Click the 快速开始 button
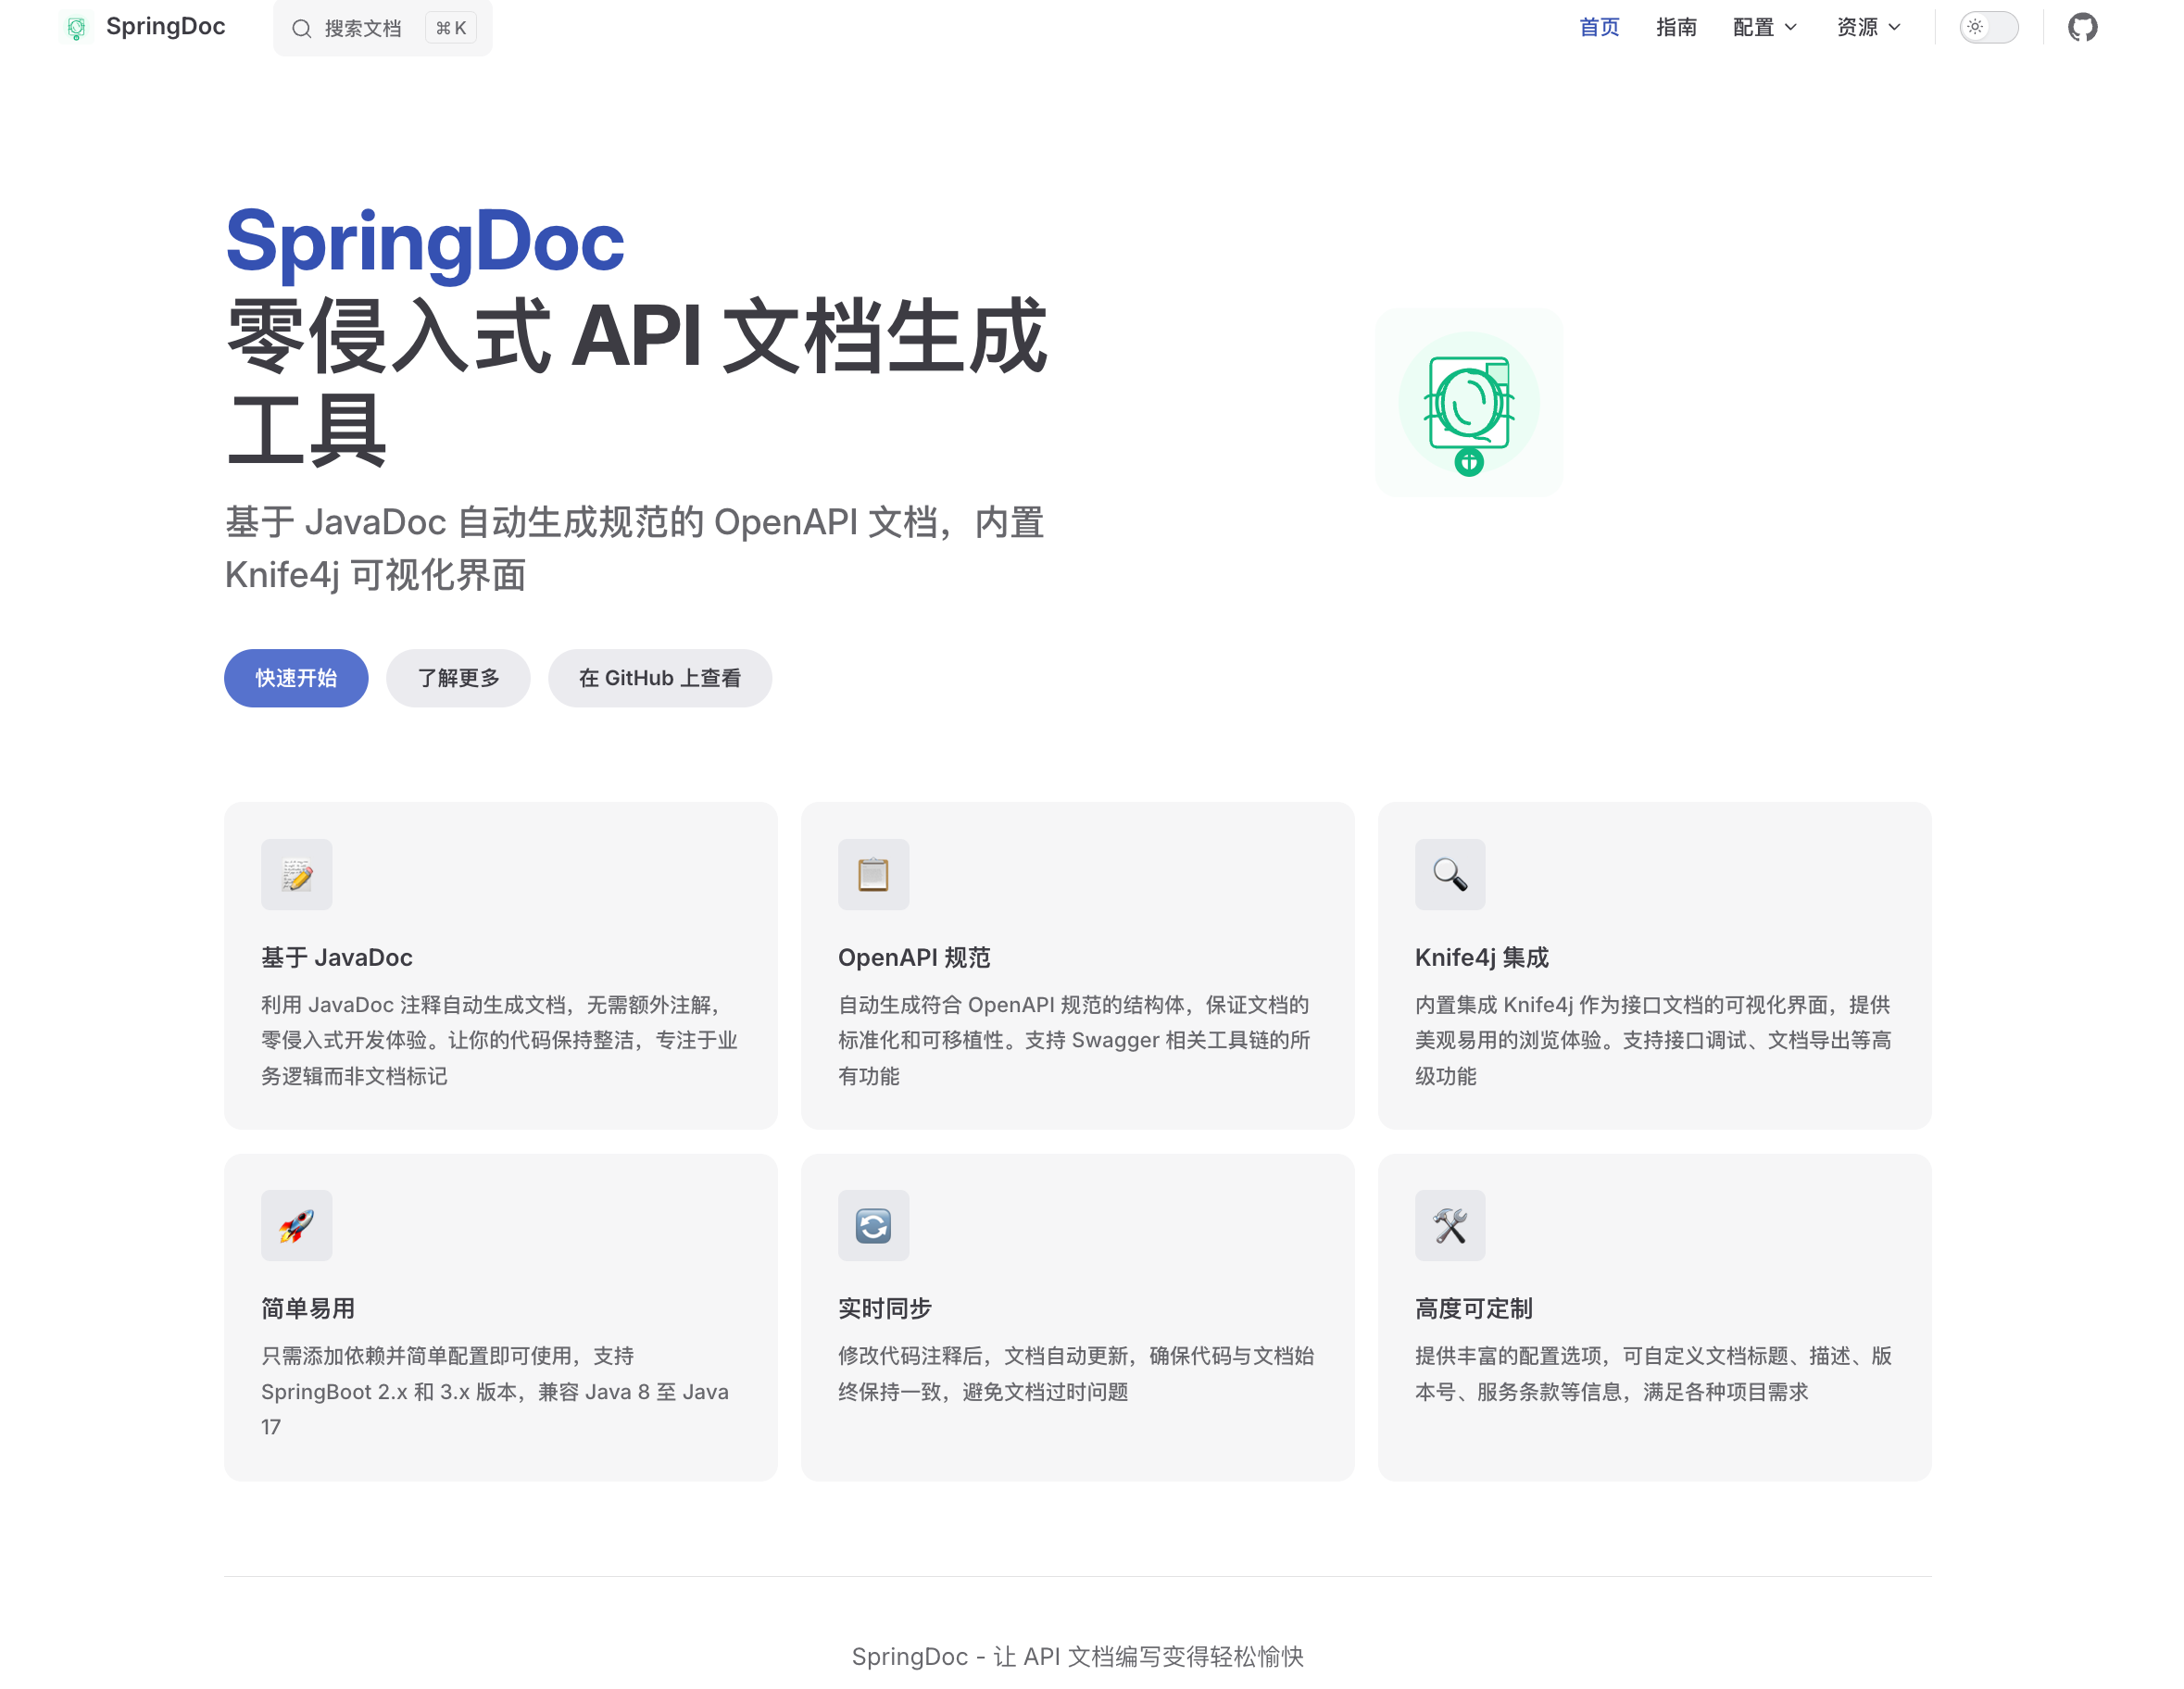This screenshot has height=1689, width=2184. 296,678
